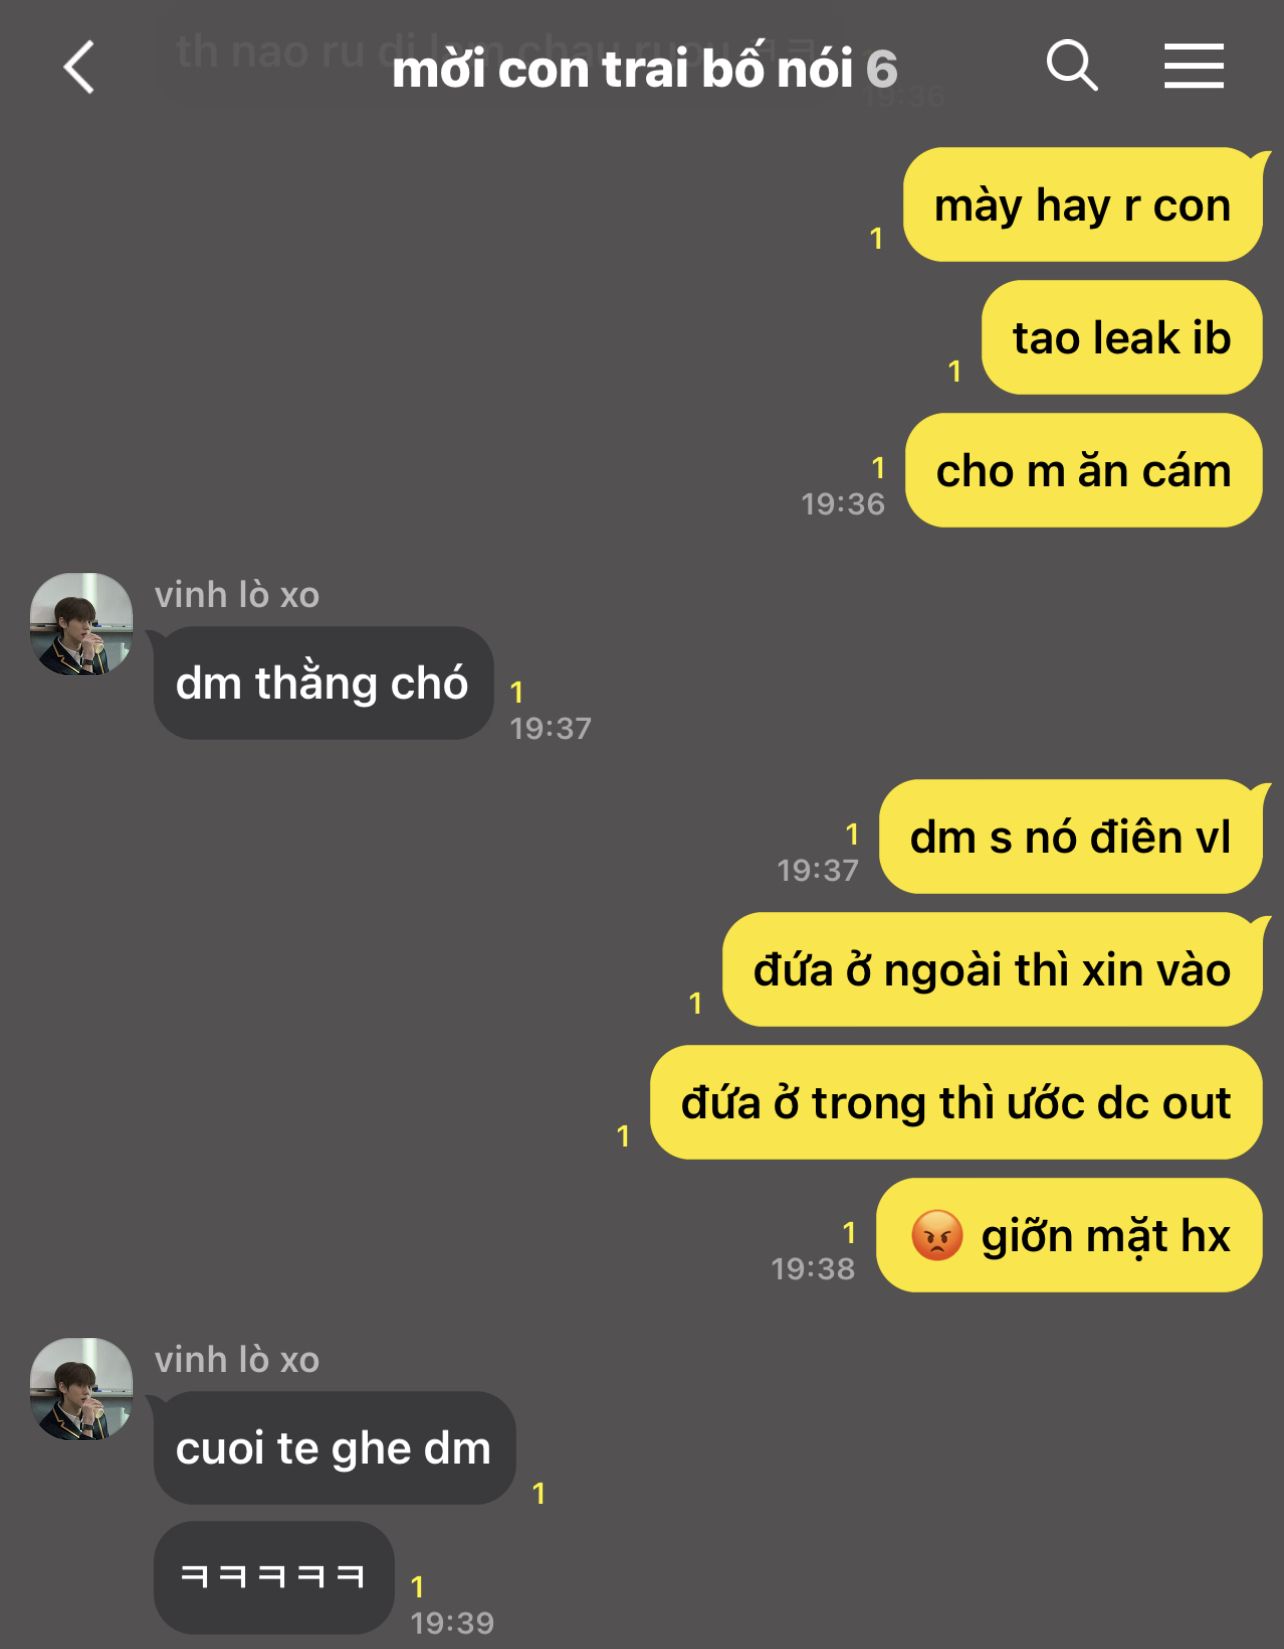Select the 'tao leak ib' message bubble

point(1122,338)
